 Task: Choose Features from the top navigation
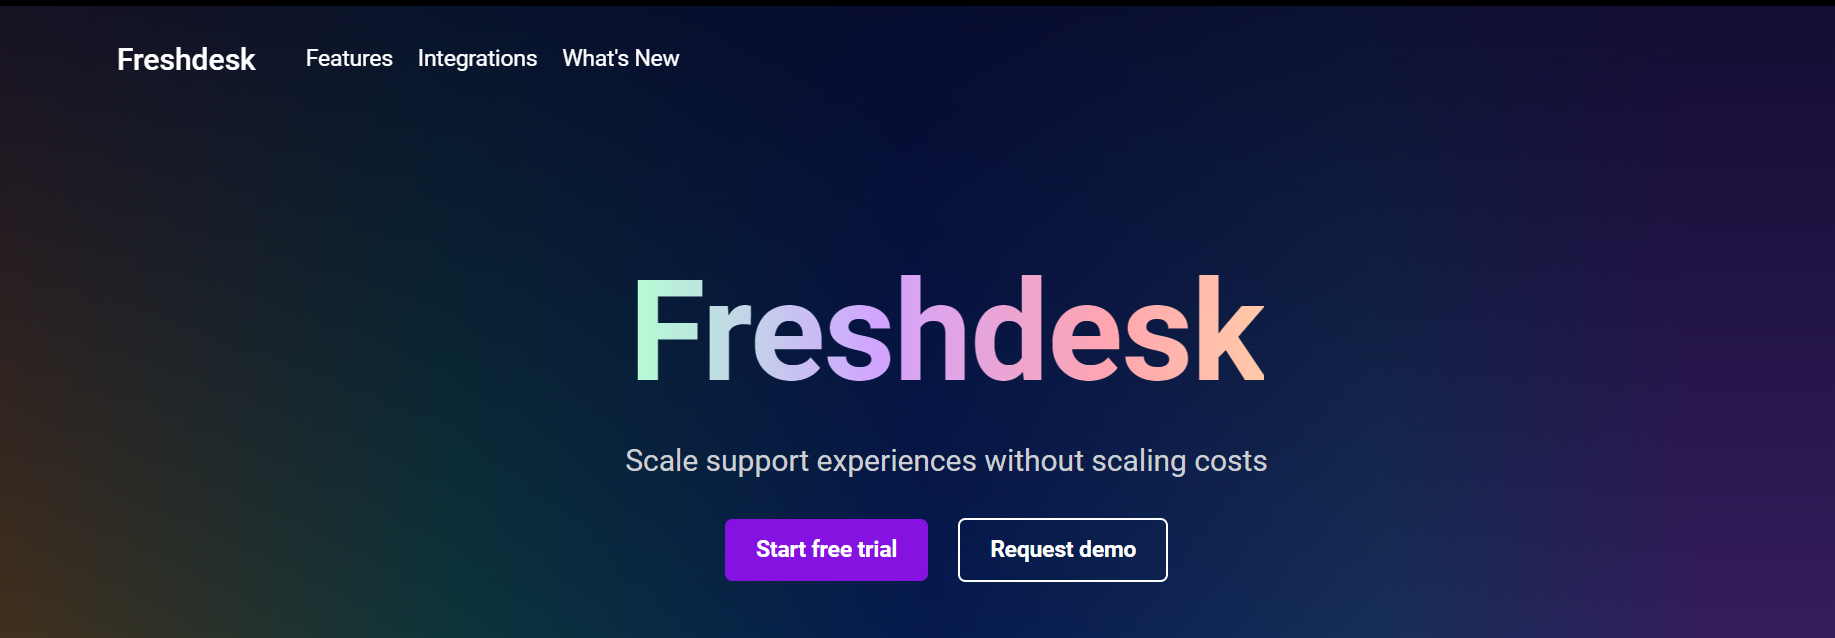pos(349,58)
